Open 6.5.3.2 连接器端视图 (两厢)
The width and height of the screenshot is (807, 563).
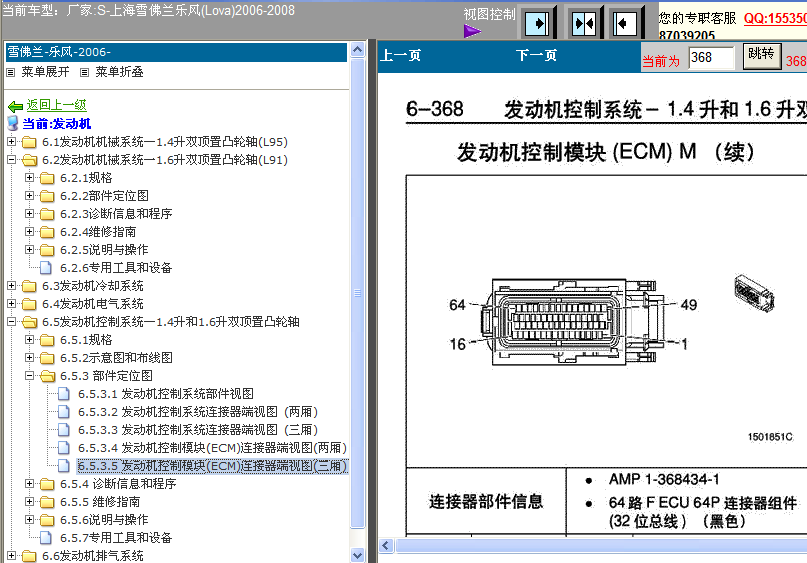click(x=198, y=412)
